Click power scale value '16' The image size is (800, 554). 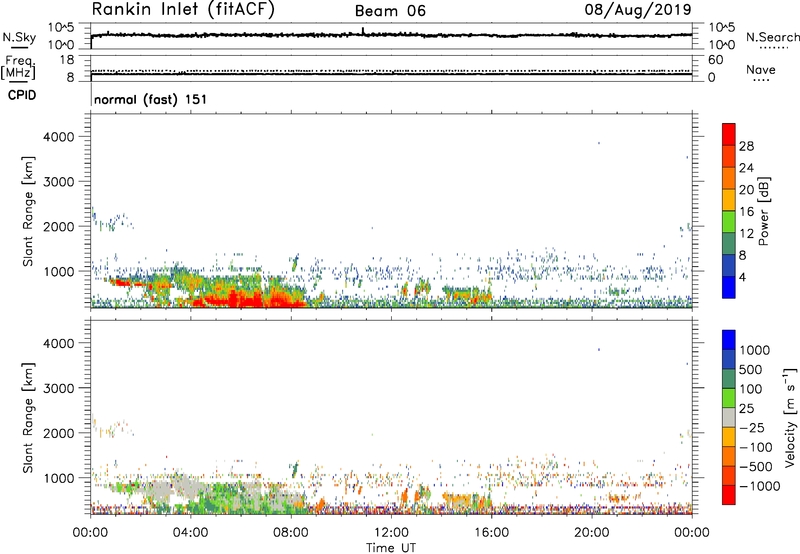(x=746, y=212)
